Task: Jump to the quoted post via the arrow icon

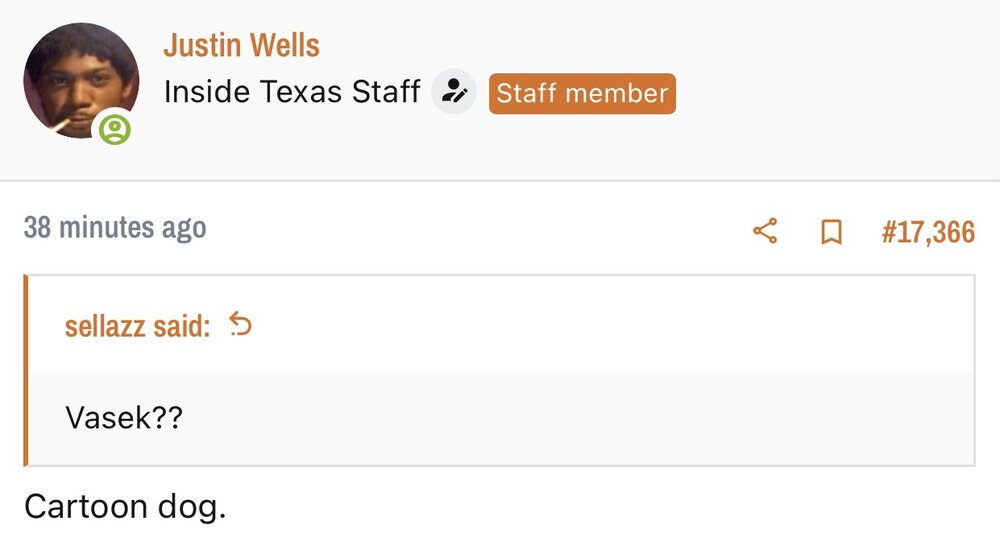Action: 240,324
